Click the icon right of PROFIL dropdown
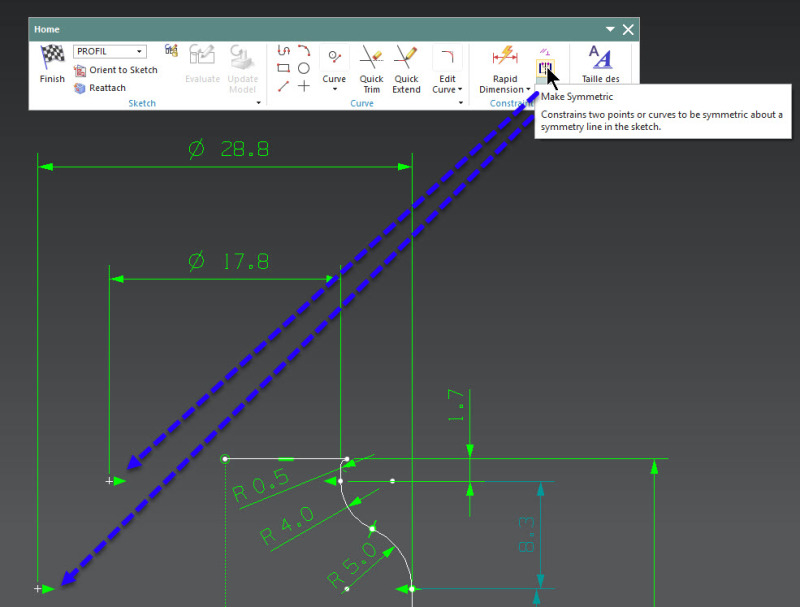This screenshot has width=800, height=607. [171, 50]
